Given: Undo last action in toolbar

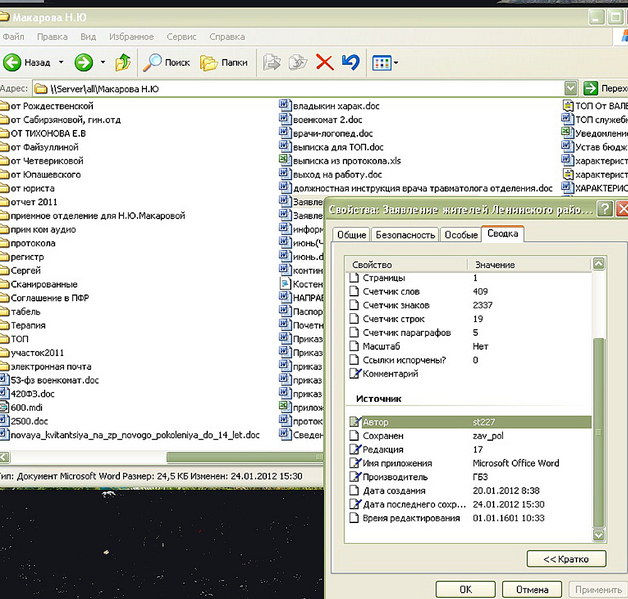Looking at the screenshot, I should pos(351,62).
